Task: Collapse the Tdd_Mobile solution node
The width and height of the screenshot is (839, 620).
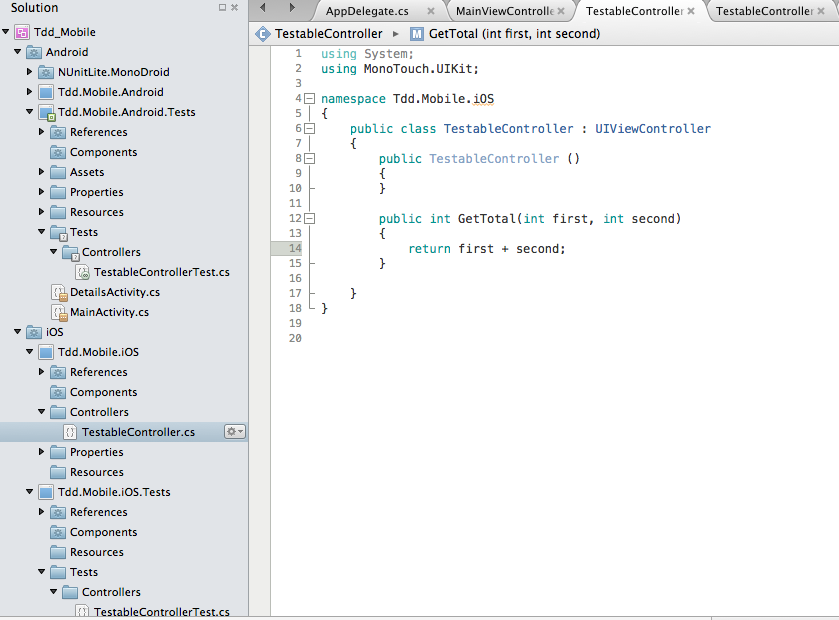Action: [6, 32]
